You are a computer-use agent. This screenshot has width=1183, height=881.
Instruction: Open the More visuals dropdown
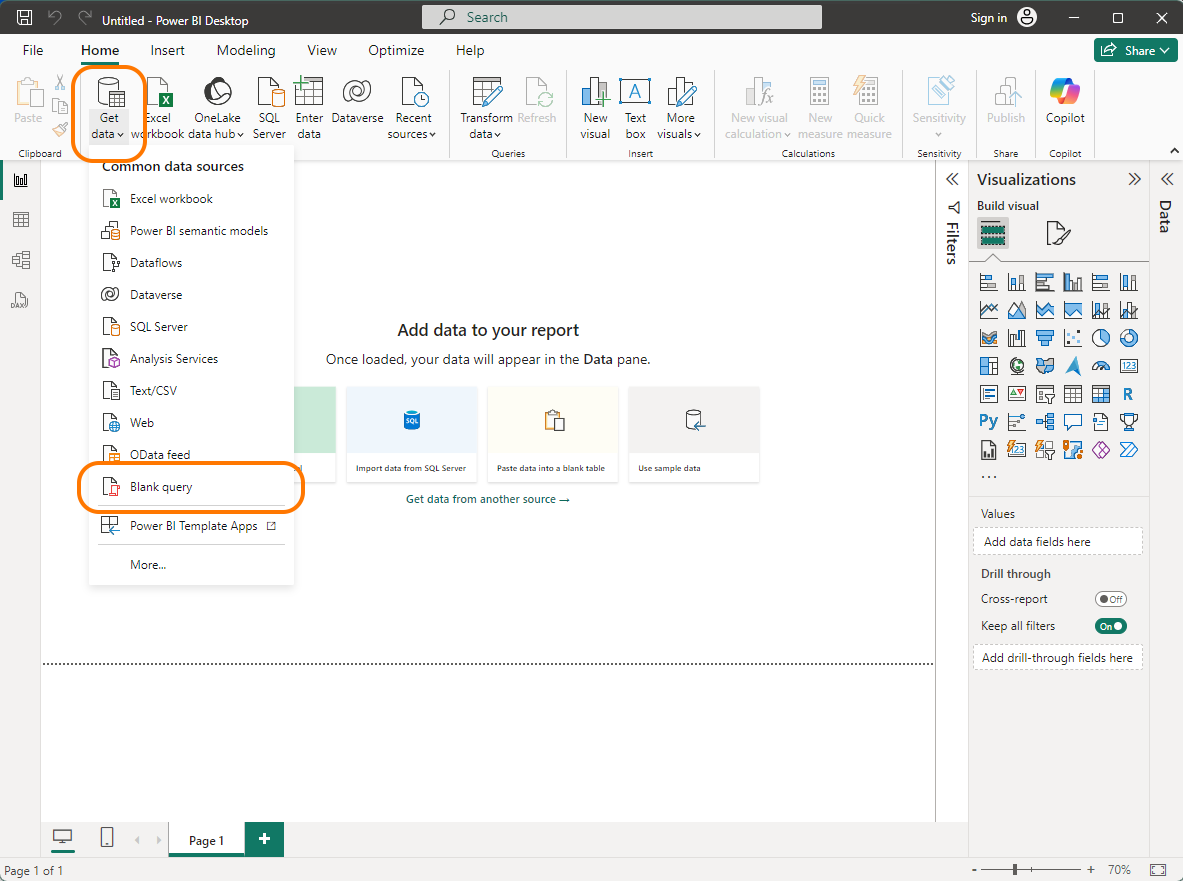click(x=680, y=107)
